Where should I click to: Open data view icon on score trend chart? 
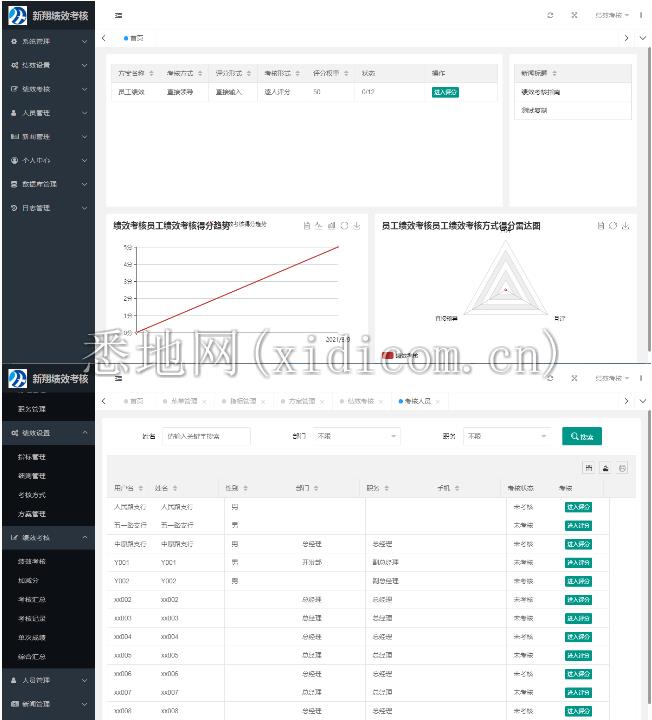click(307, 225)
